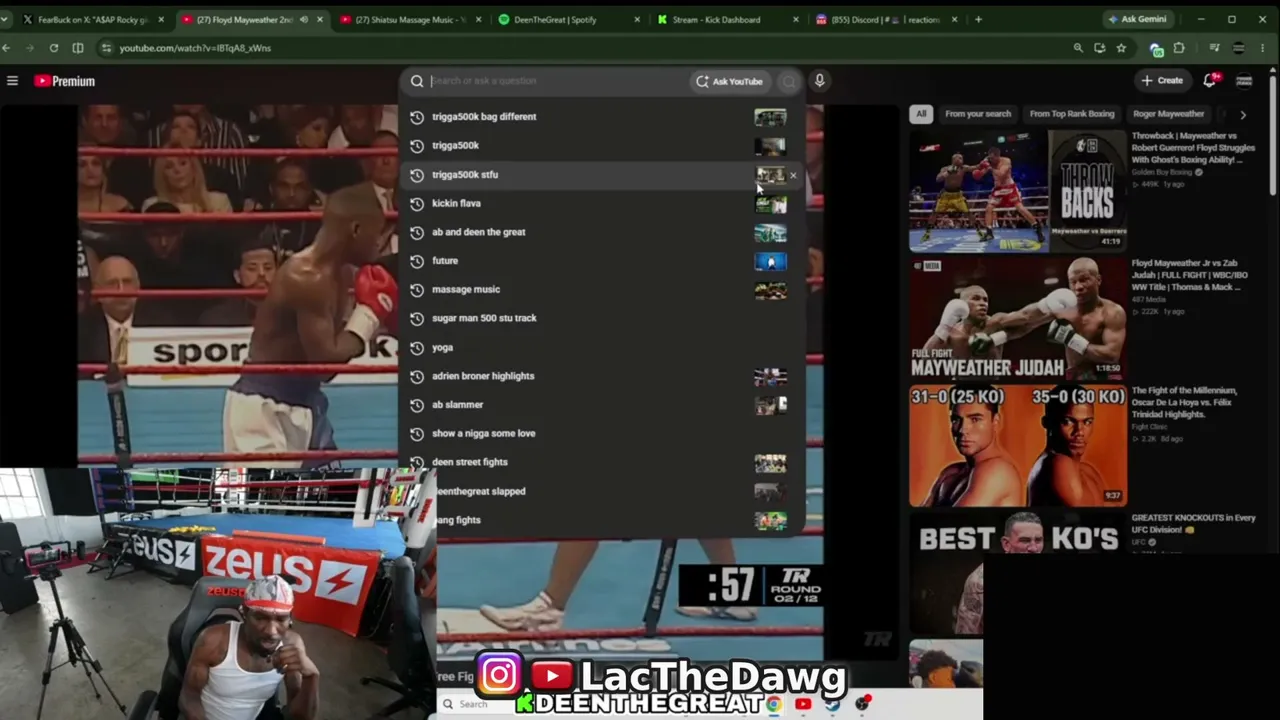Choose suggestion 'trigga500k bag different'

(x=601, y=117)
